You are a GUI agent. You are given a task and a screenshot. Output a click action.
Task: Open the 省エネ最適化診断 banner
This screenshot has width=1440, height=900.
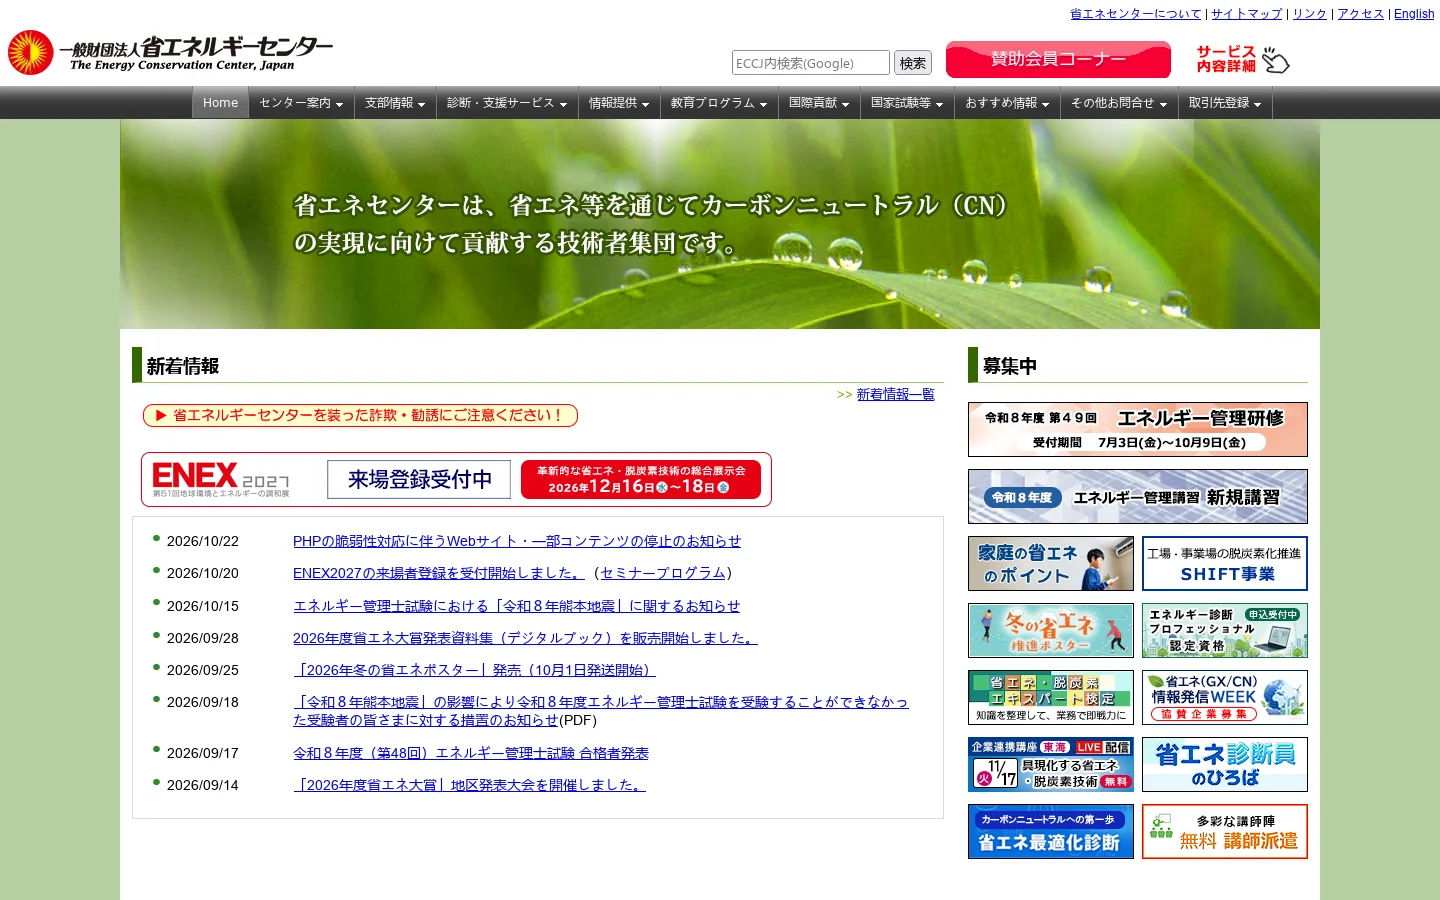pos(1051,831)
